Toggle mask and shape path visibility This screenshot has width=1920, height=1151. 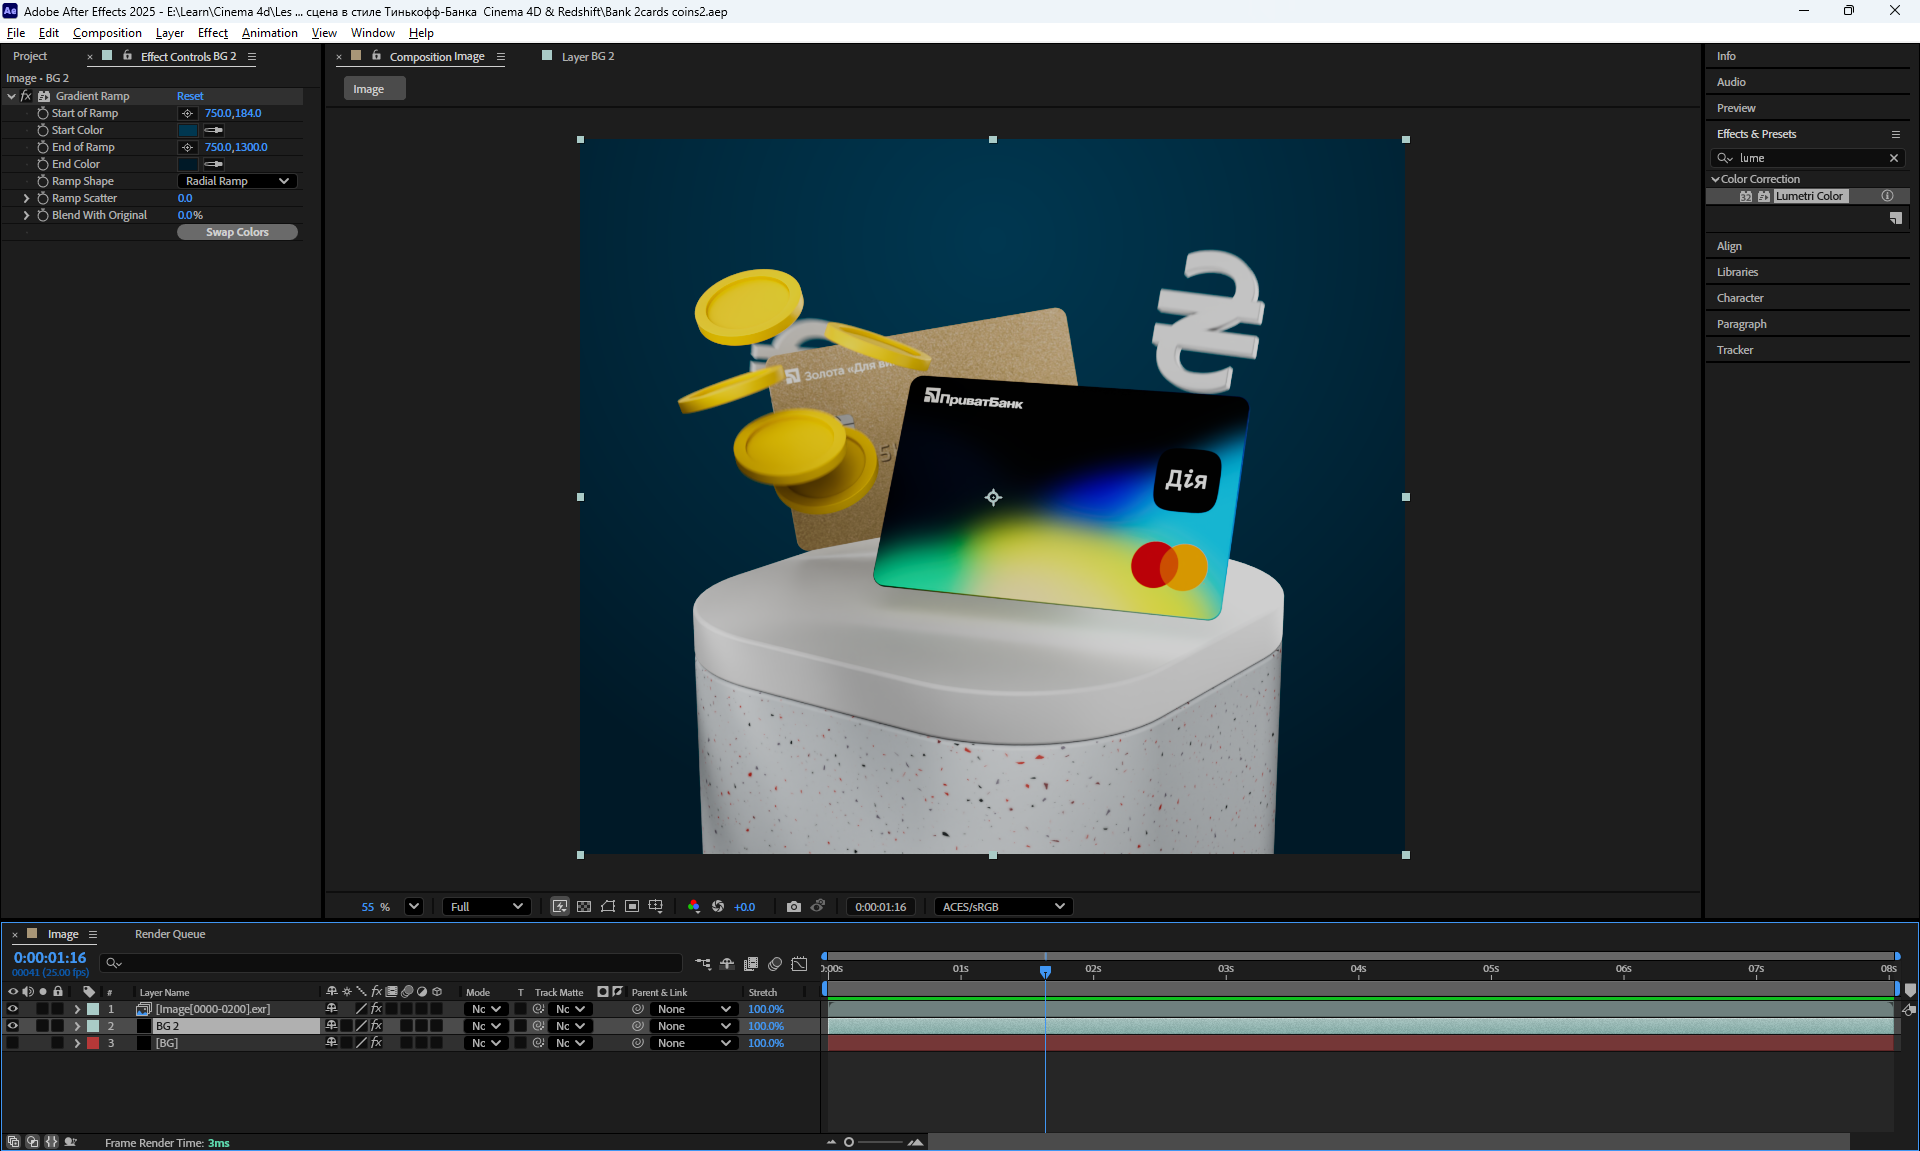point(608,907)
